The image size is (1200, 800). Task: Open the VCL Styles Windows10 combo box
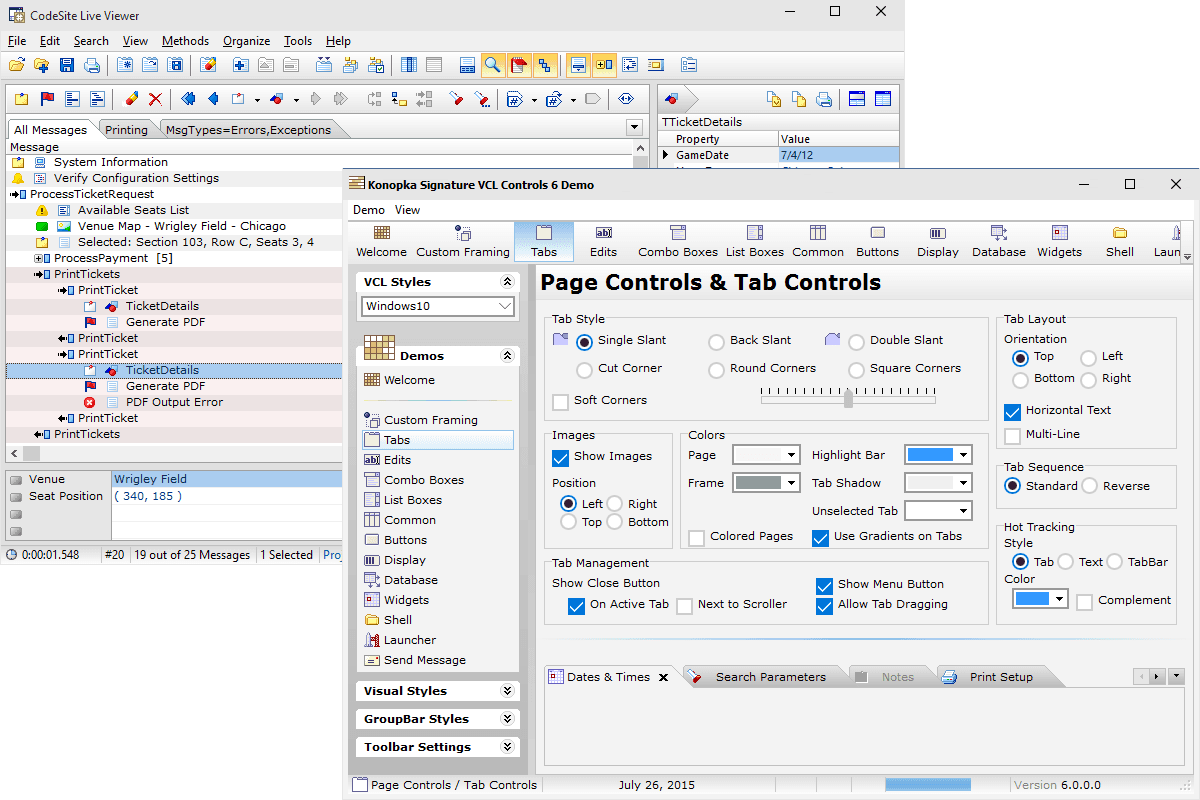pos(439,306)
